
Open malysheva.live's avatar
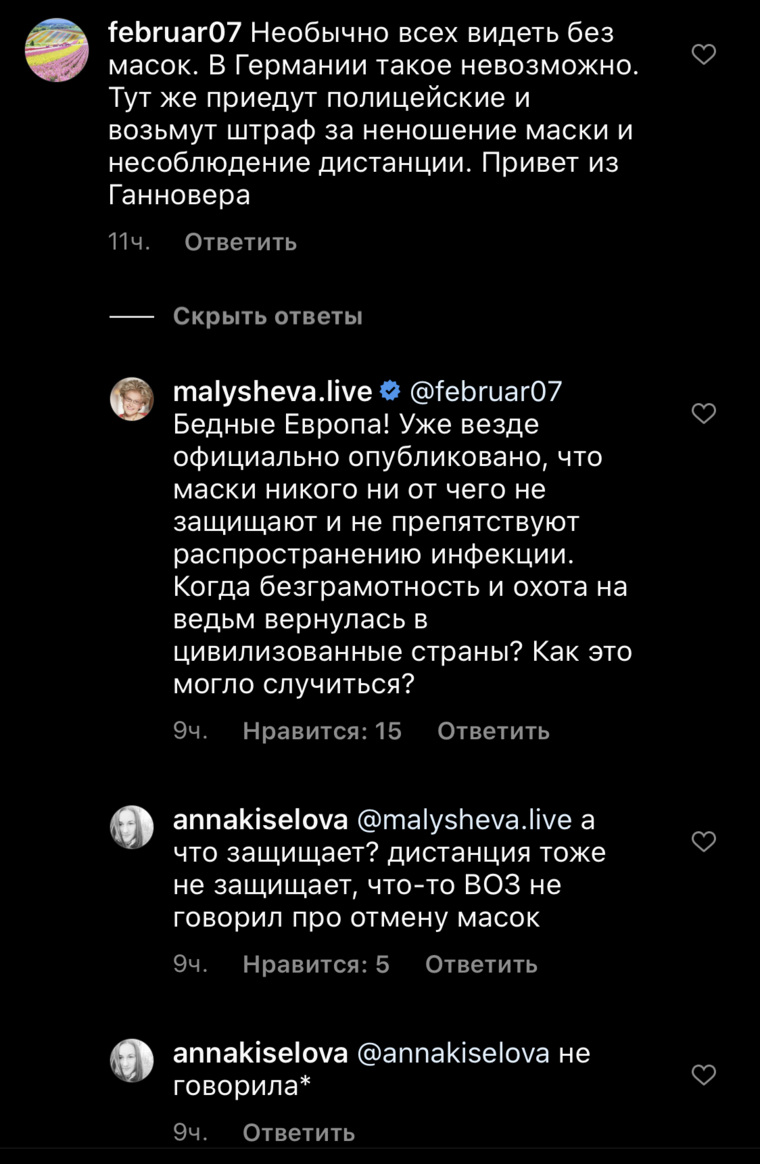point(130,400)
